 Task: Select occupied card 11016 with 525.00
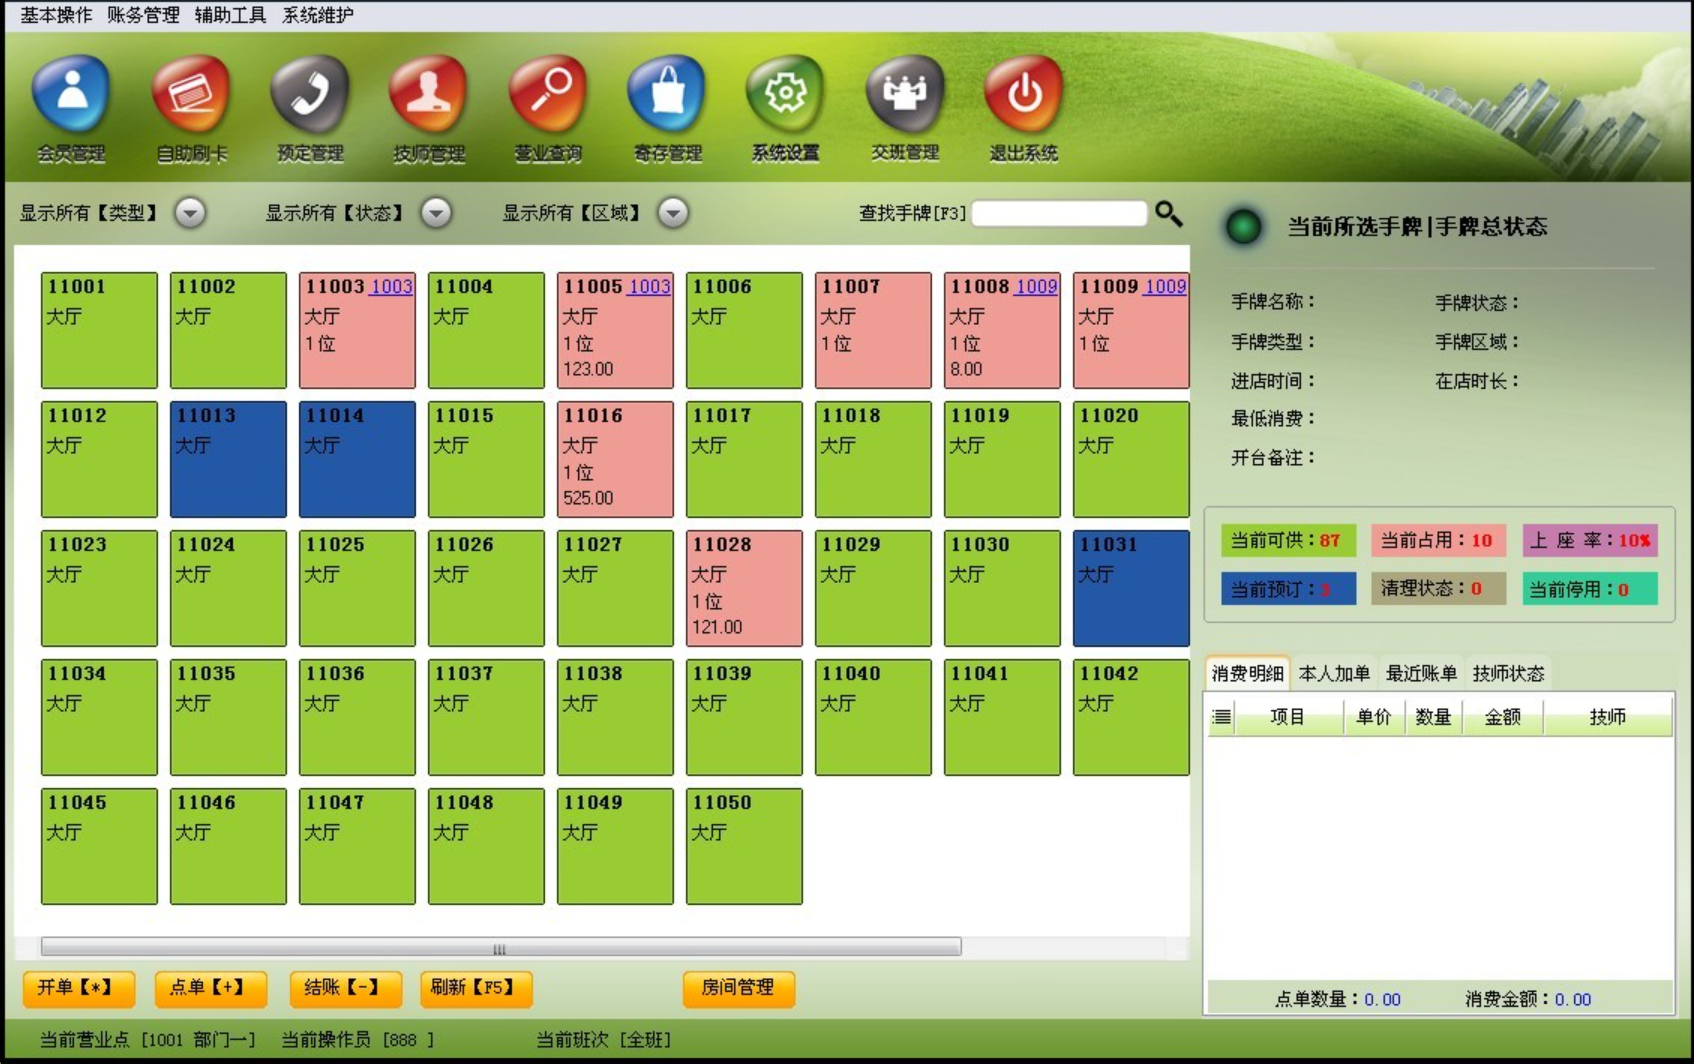point(615,459)
